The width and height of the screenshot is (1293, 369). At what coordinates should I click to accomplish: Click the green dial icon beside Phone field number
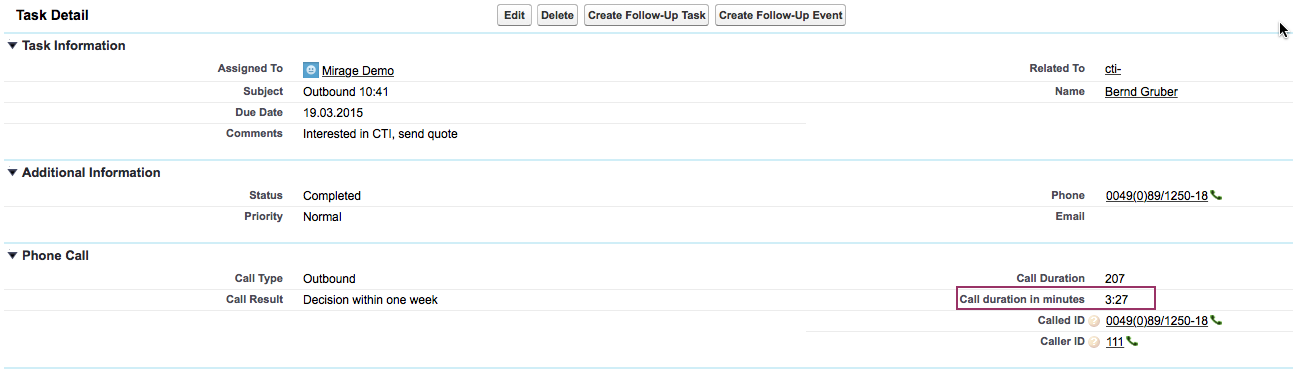tap(1216, 196)
